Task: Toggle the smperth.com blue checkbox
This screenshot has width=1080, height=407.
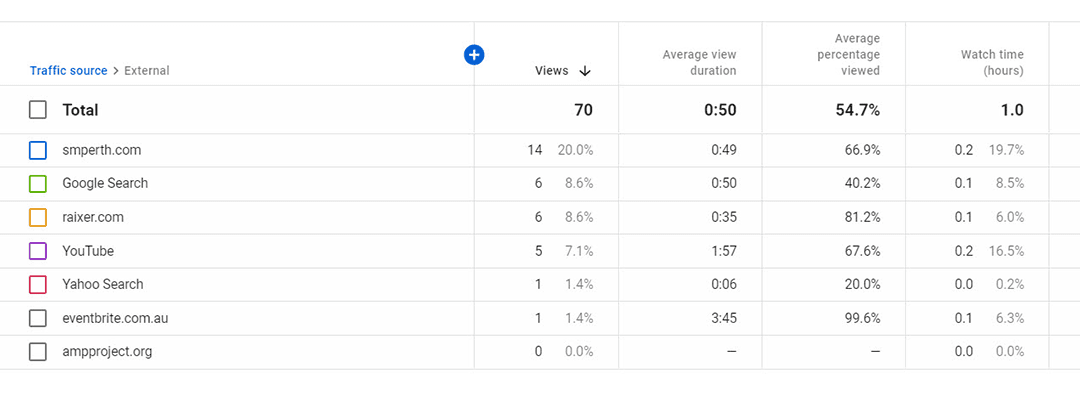Action: click(x=38, y=150)
